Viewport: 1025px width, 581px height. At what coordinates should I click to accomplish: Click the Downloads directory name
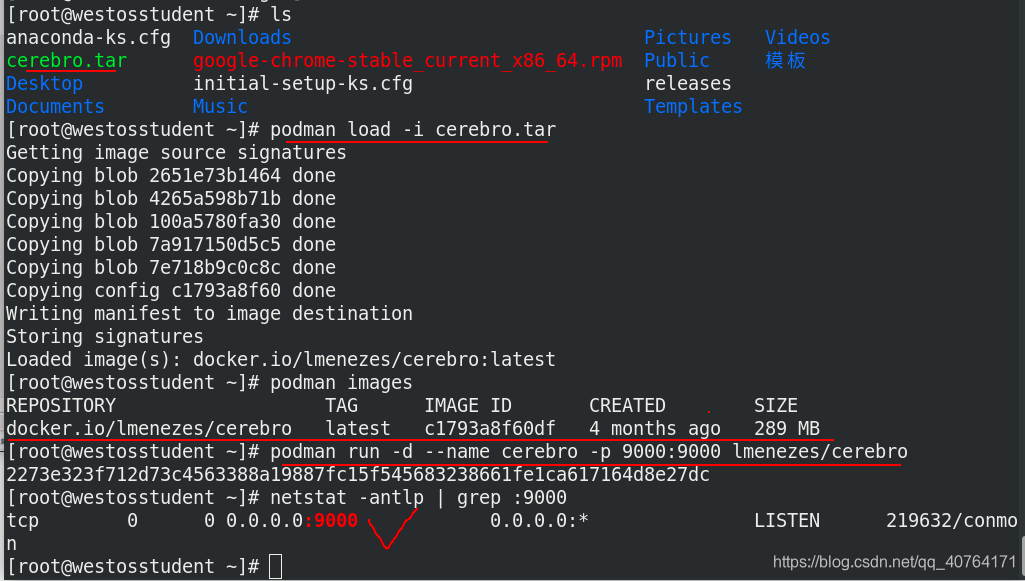click(x=242, y=38)
